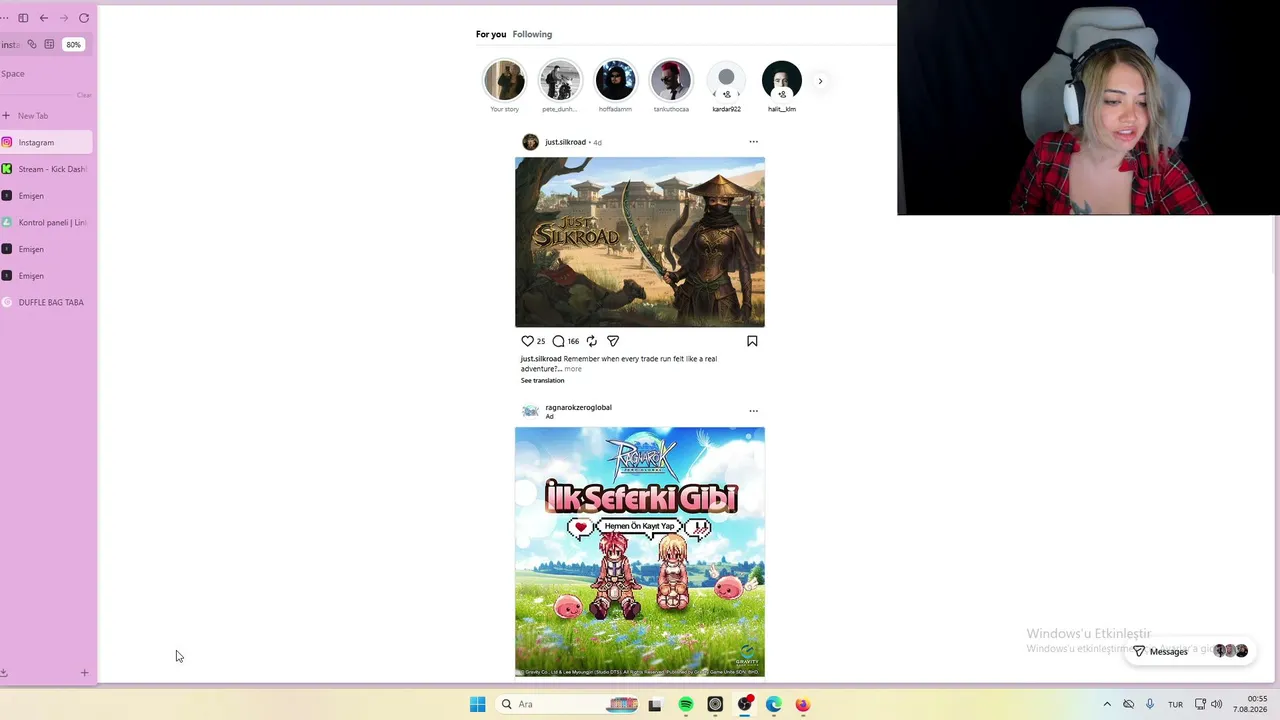
Task: Open Windows Start menu
Action: tap(478, 705)
